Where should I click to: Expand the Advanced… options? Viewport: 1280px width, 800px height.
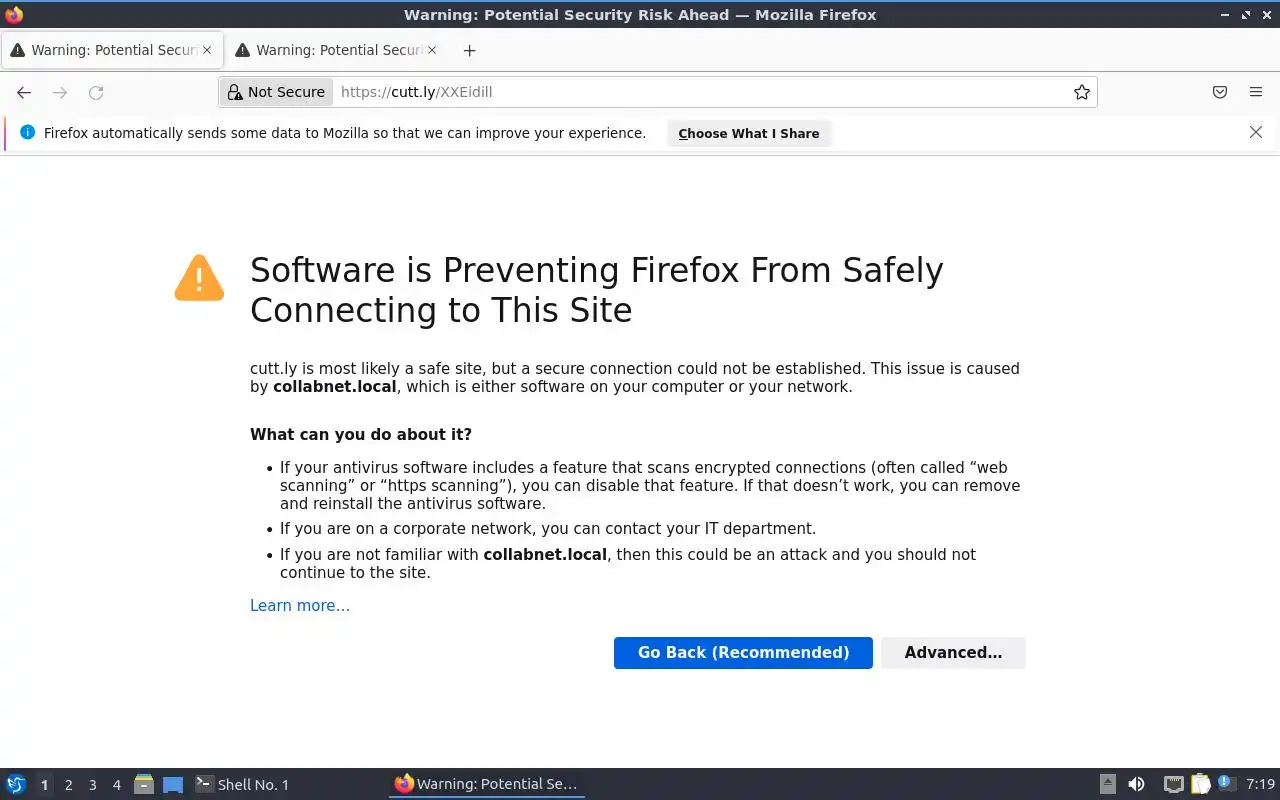point(953,653)
